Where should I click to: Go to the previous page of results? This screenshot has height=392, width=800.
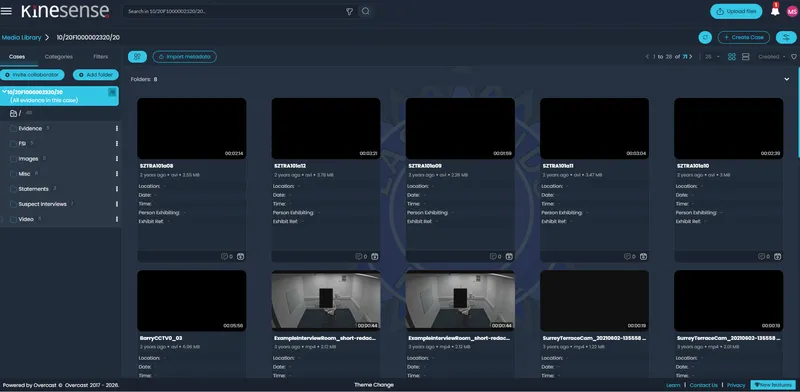647,57
